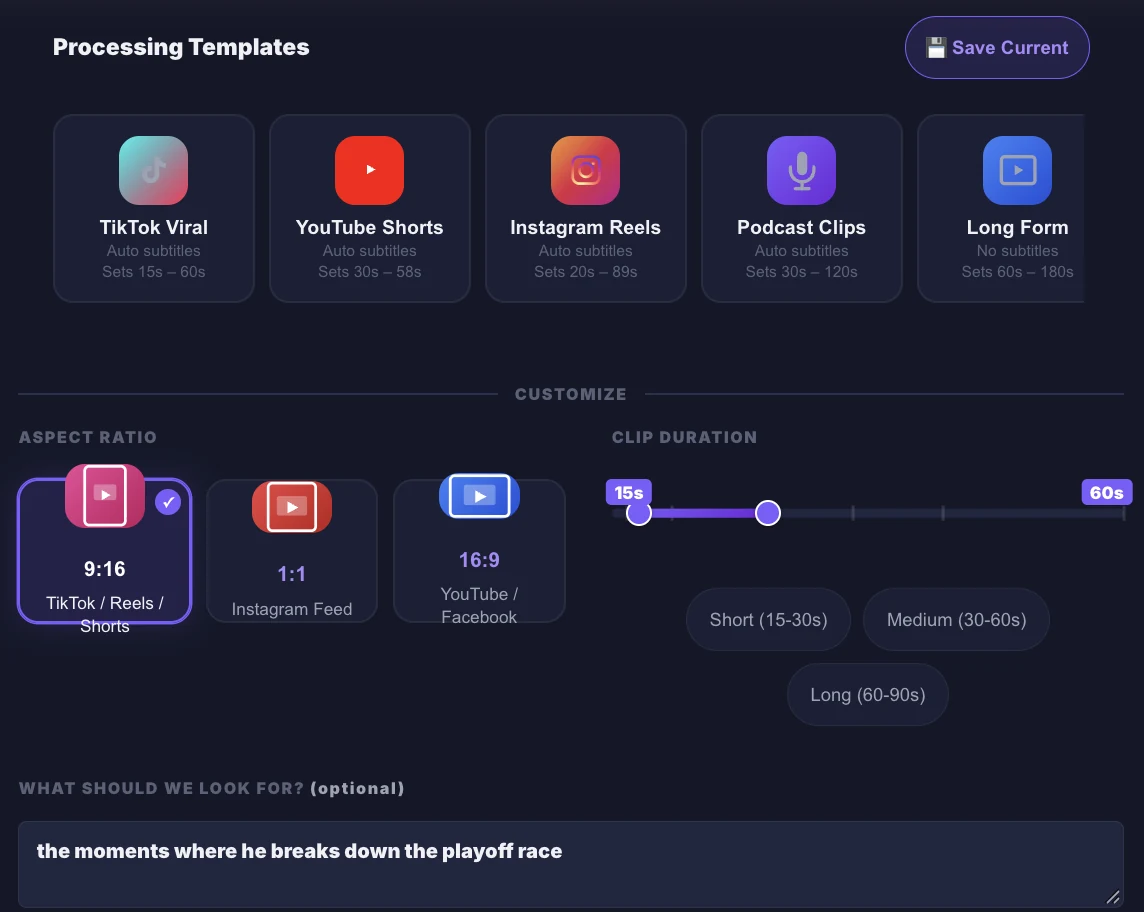Select the 1:1 Instagram Feed aspect ratio
1144x912 pixels.
pyautogui.click(x=292, y=551)
